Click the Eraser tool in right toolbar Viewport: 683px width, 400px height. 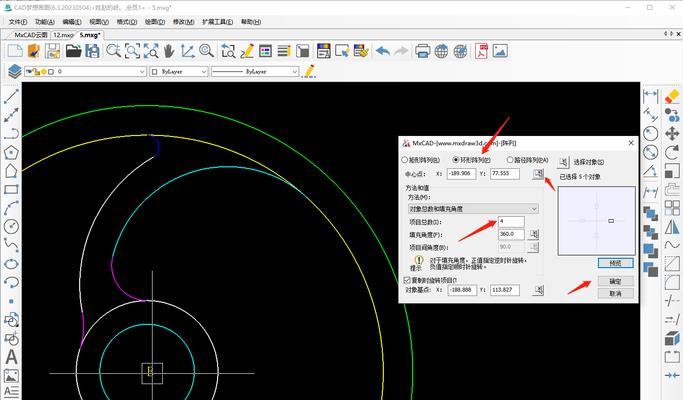[x=673, y=96]
